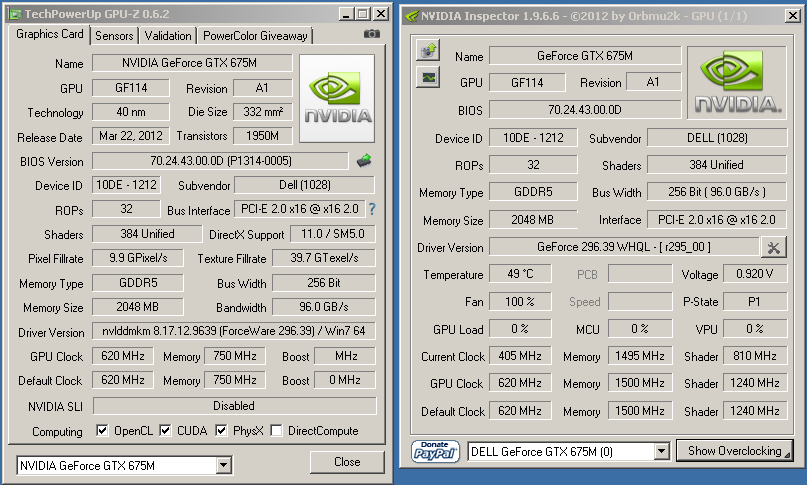Click the GPU-Z Close button

click(x=347, y=462)
